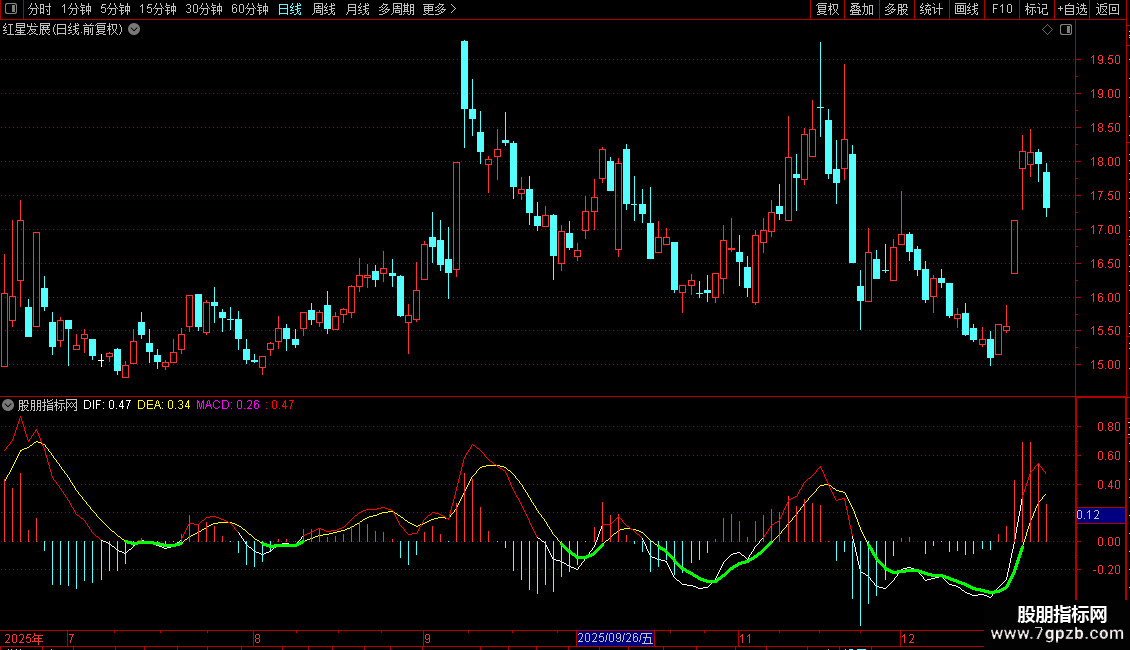This screenshot has width=1130, height=650.
Task: Switch to 60分钟 period
Action: point(249,9)
